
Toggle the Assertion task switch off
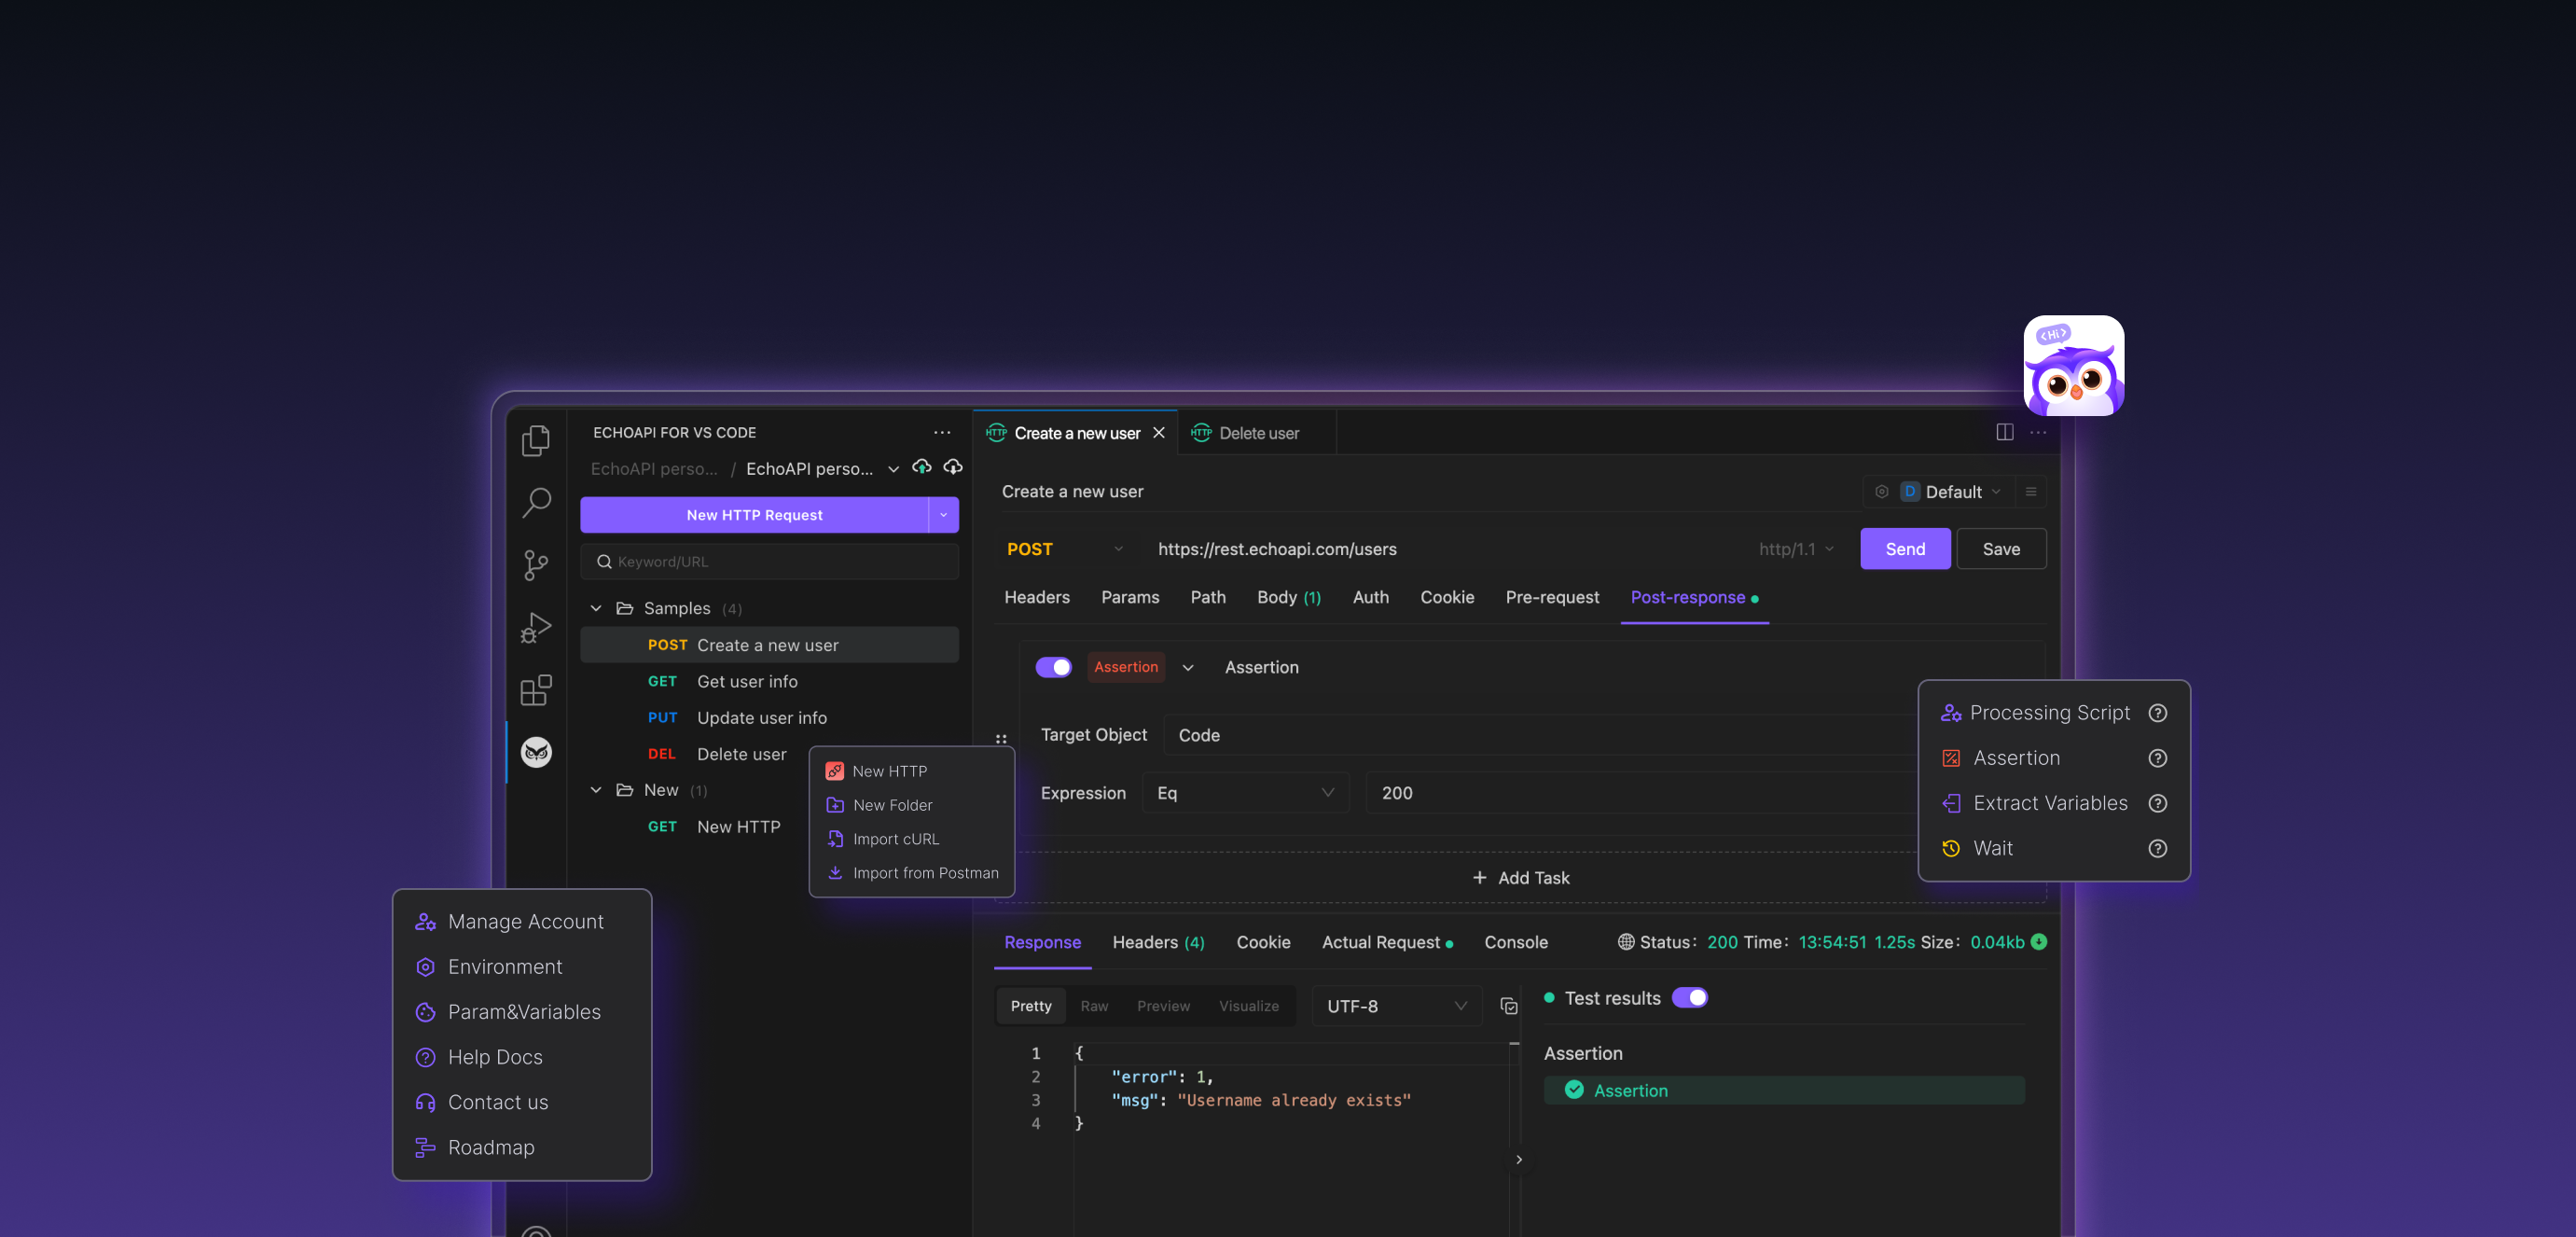point(1053,667)
